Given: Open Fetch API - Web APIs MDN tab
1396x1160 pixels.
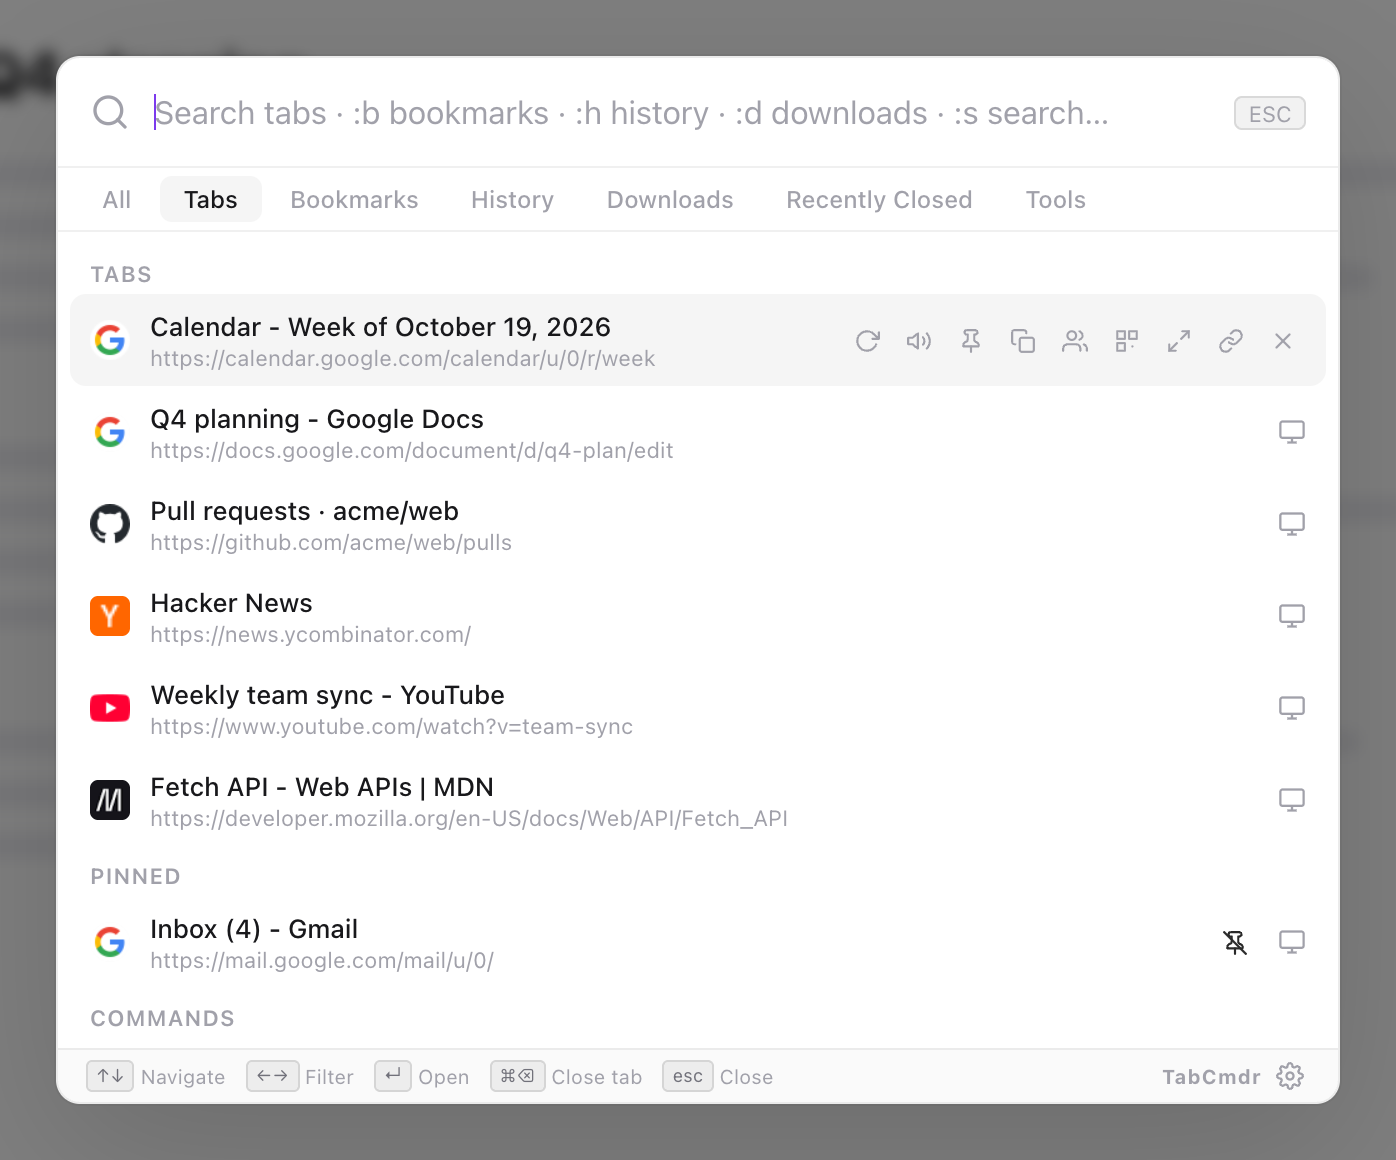Looking at the screenshot, I should [x=698, y=800].
